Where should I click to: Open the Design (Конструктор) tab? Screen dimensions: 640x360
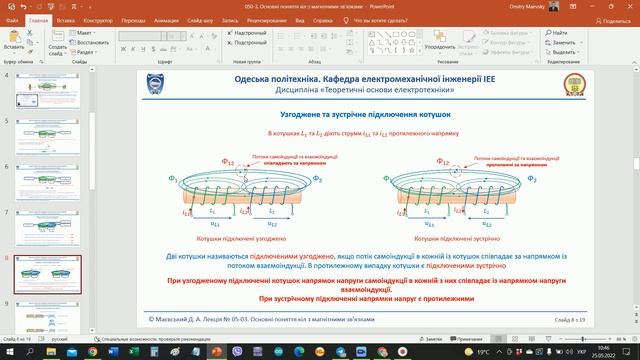(98, 20)
